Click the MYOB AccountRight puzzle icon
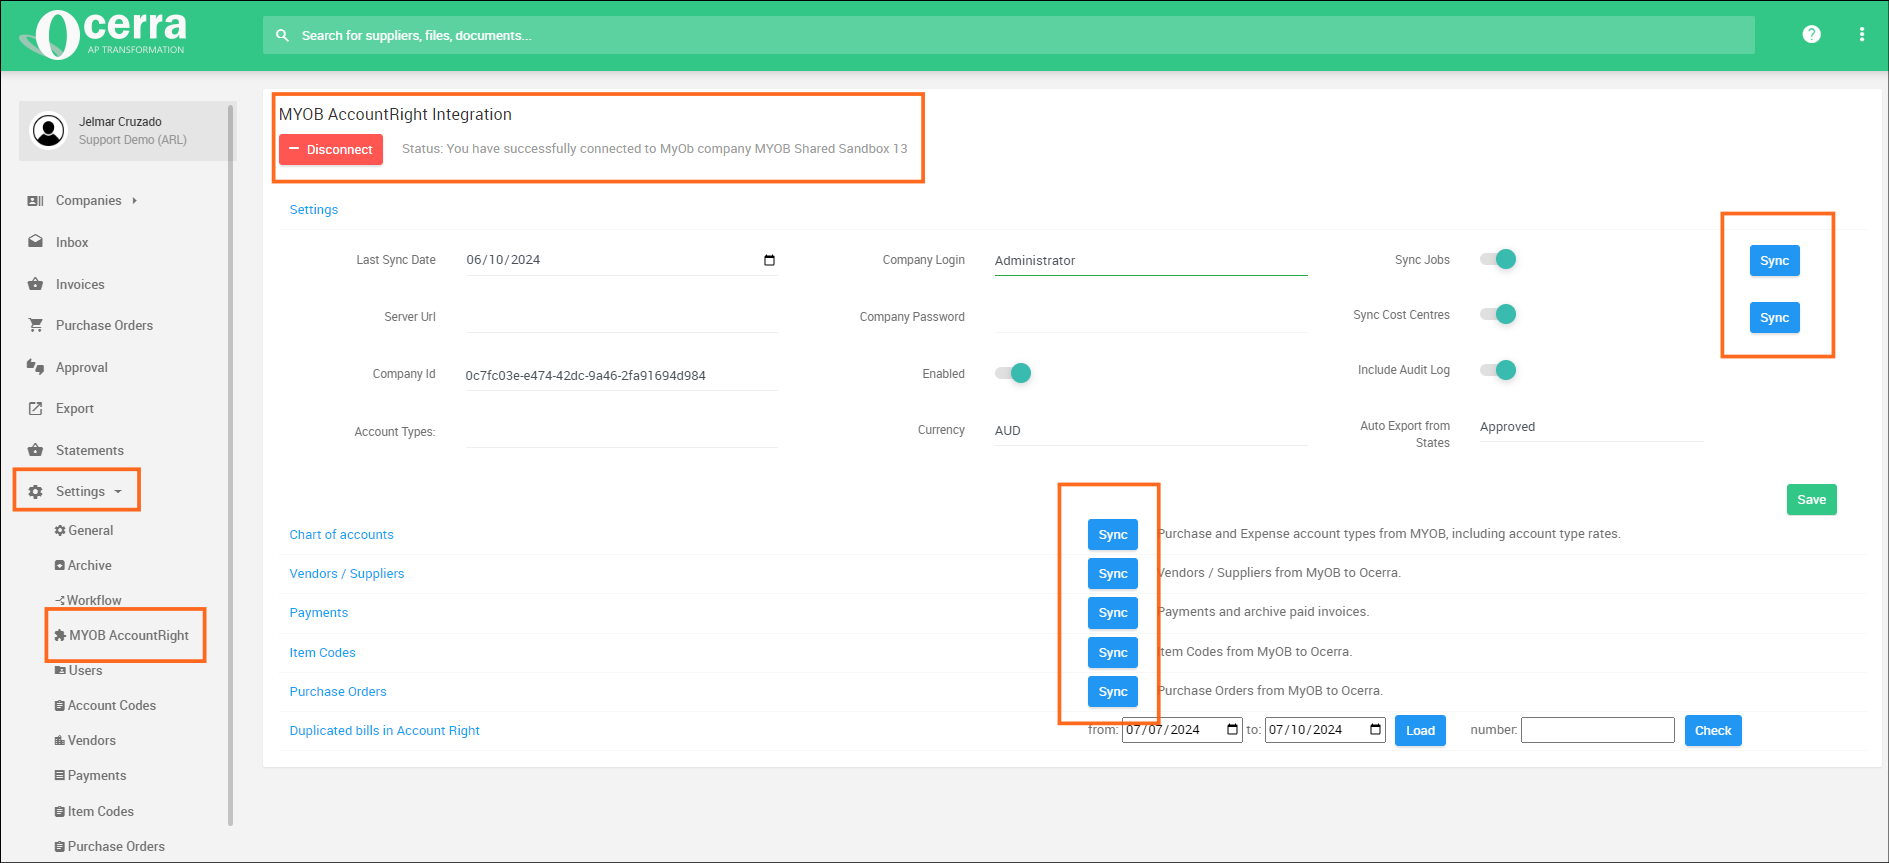This screenshot has width=1889, height=863. coord(60,636)
